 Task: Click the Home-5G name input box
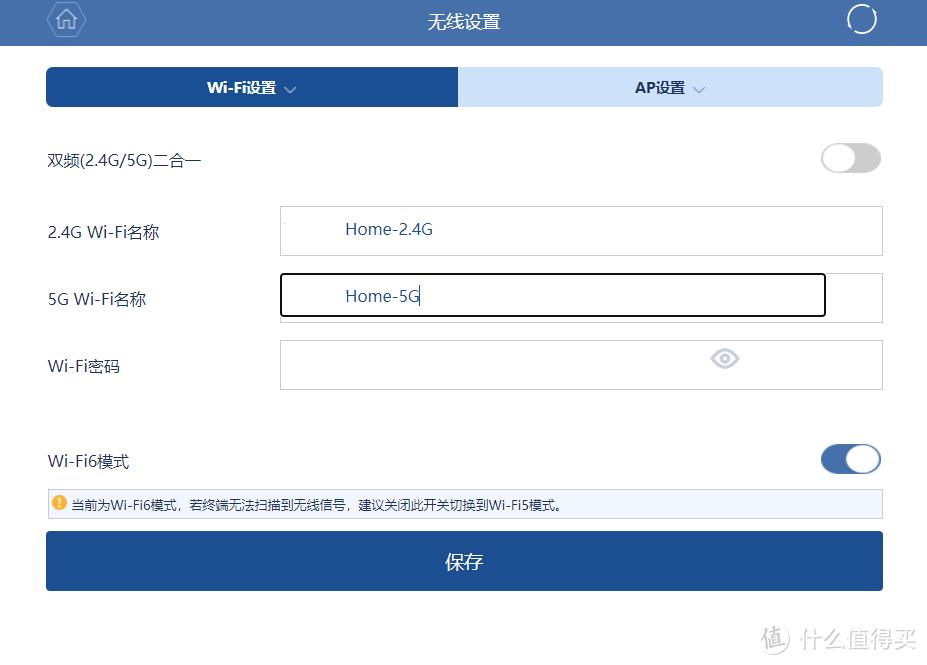click(x=552, y=295)
